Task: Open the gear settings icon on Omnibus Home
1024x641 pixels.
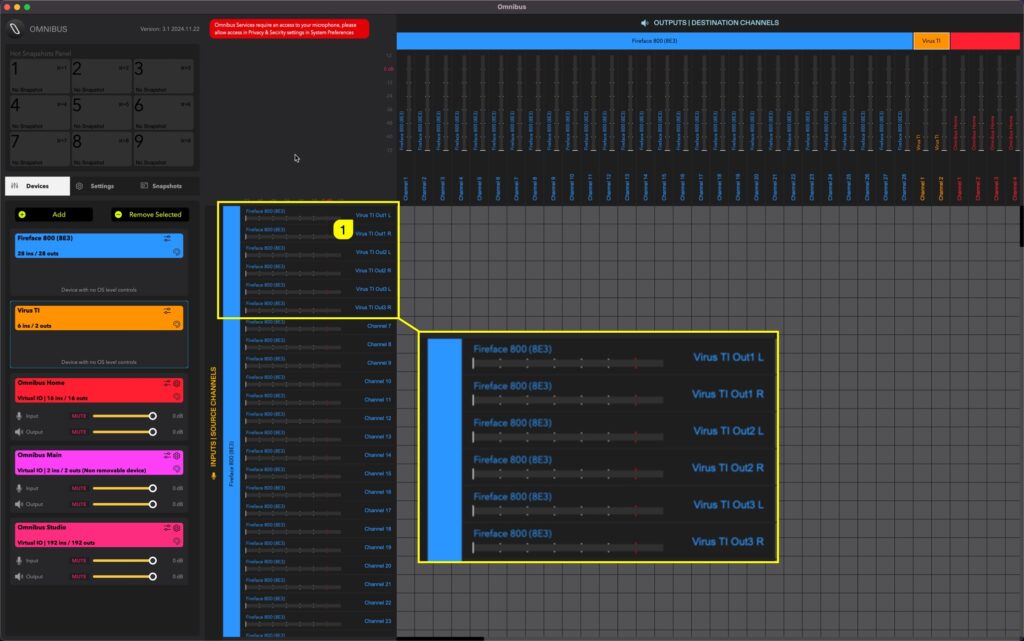Action: pyautogui.click(x=174, y=381)
